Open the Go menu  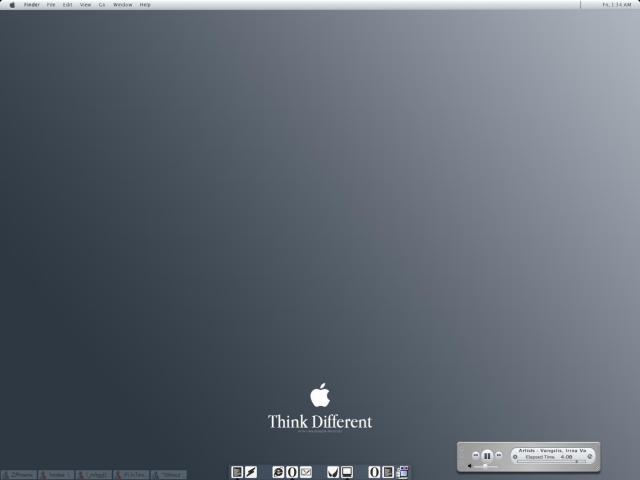pos(102,5)
